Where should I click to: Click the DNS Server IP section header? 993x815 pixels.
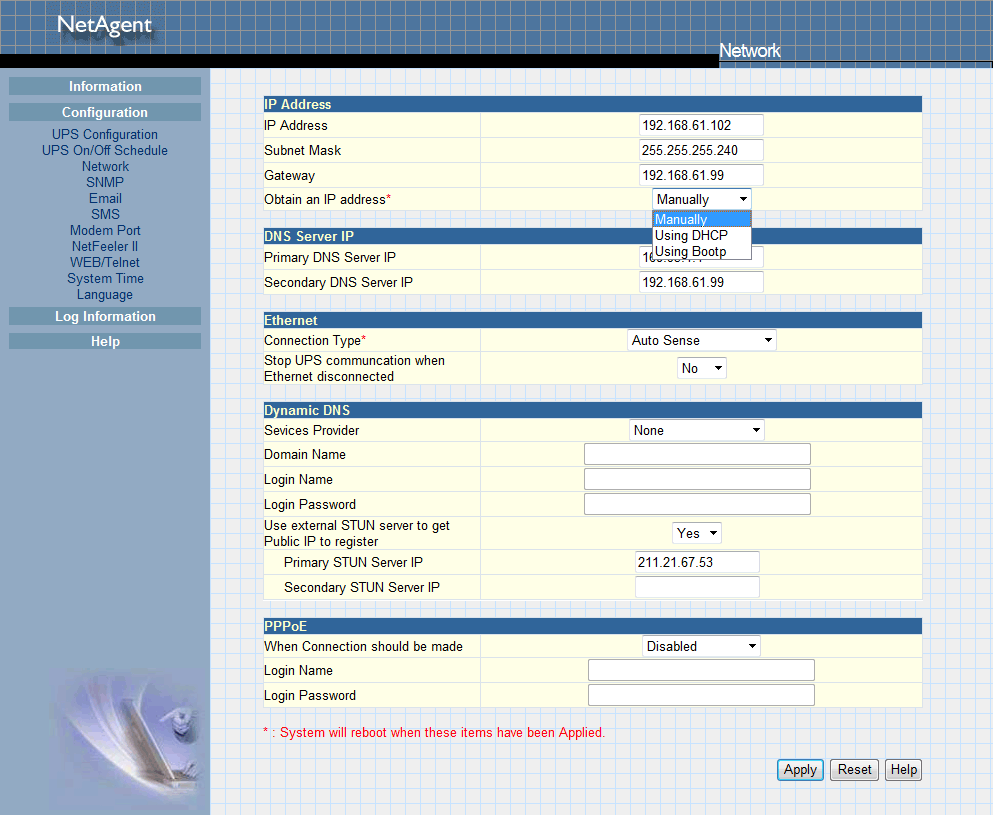pyautogui.click(x=593, y=236)
